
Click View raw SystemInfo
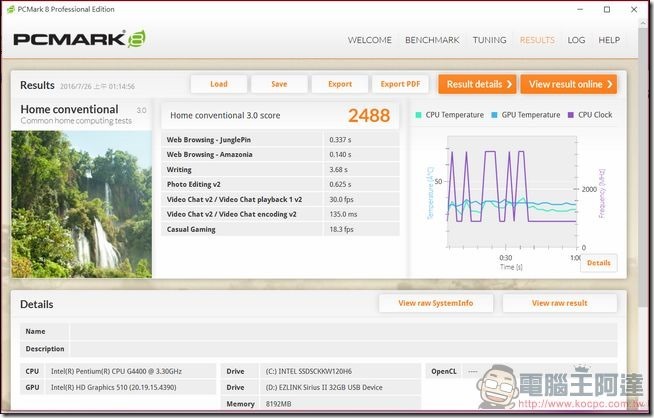436,303
